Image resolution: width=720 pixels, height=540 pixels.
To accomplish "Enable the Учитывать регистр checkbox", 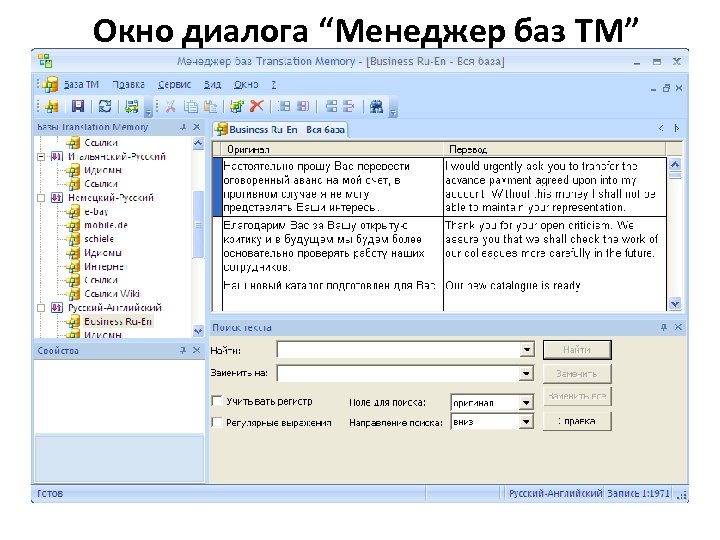I will [x=217, y=401].
